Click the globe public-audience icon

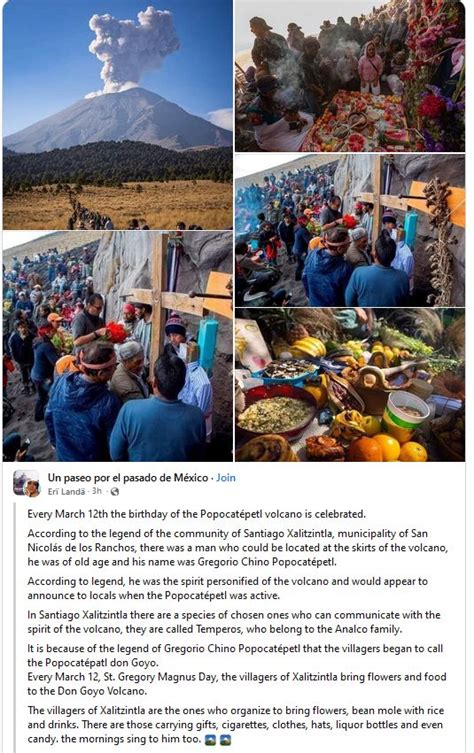pyautogui.click(x=114, y=491)
